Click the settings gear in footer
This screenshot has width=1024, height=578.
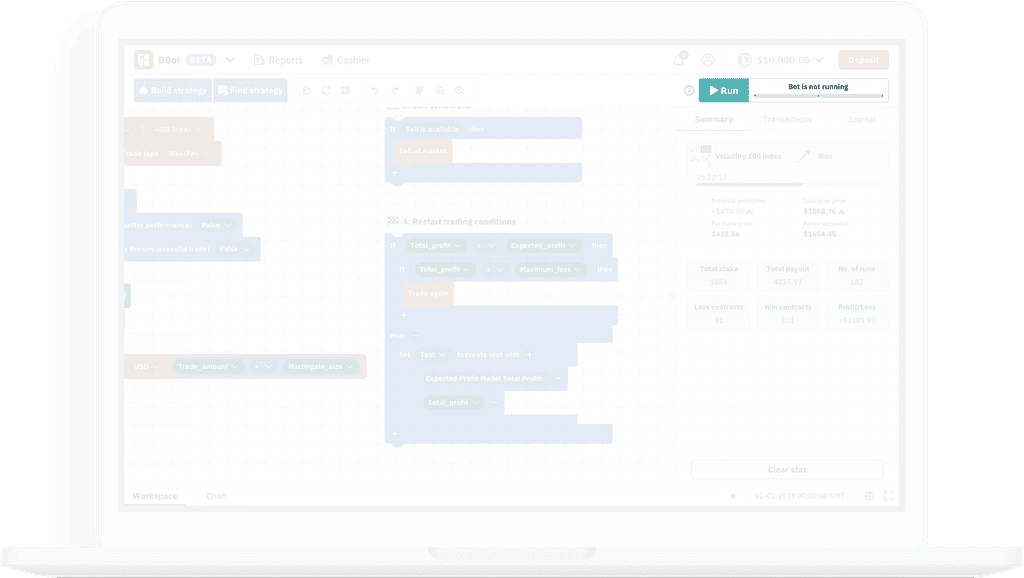point(869,496)
